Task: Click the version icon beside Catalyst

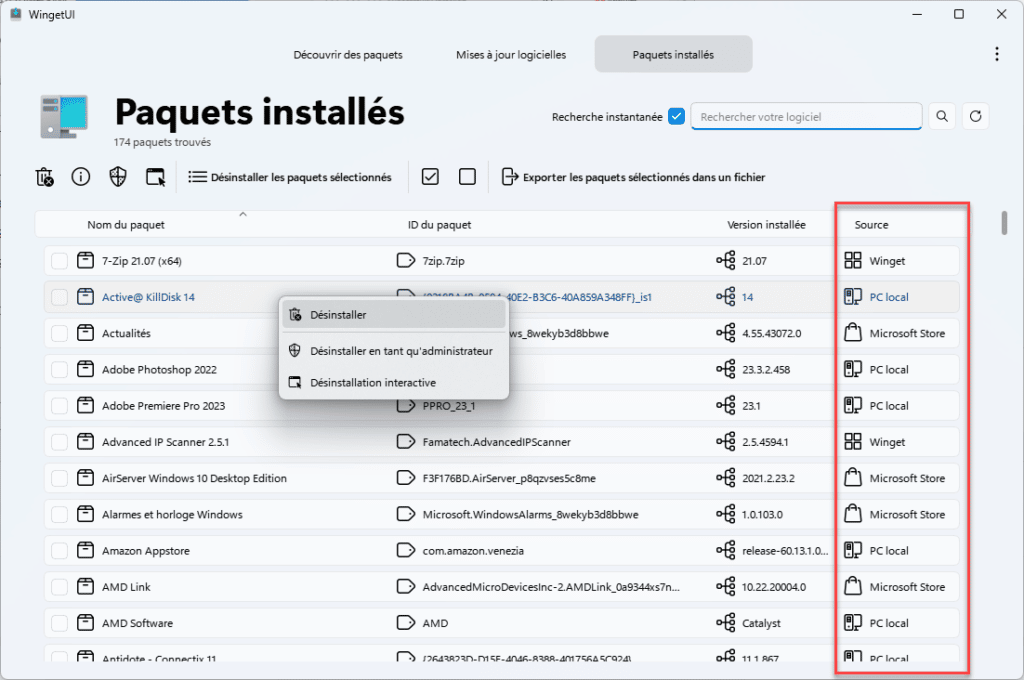Action: coord(726,623)
